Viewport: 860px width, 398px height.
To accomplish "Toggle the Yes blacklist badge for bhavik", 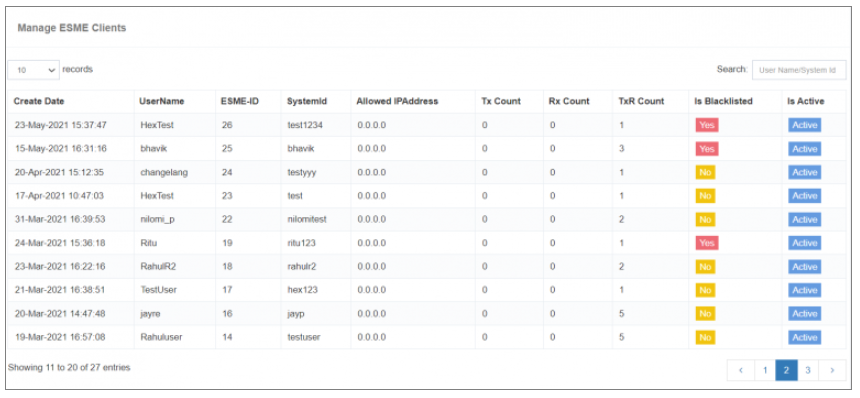I will pyautogui.click(x=707, y=149).
